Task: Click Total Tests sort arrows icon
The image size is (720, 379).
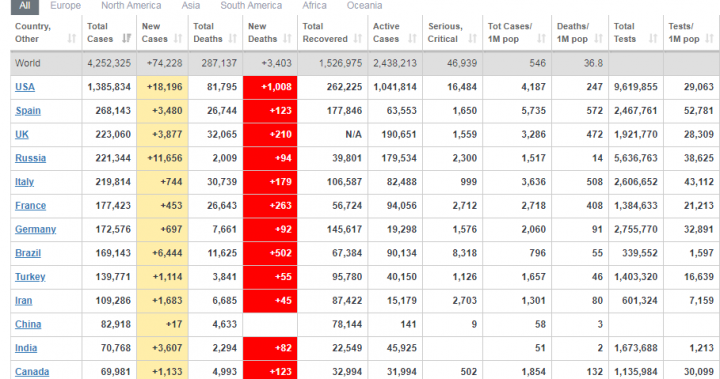Action: click(653, 39)
